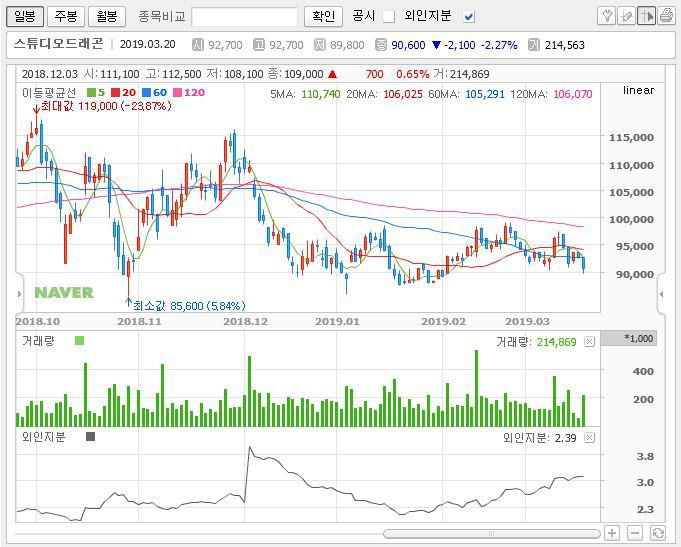Click the 2018.12 date axis label
Screen dimensions: 681x547
click(x=245, y=322)
